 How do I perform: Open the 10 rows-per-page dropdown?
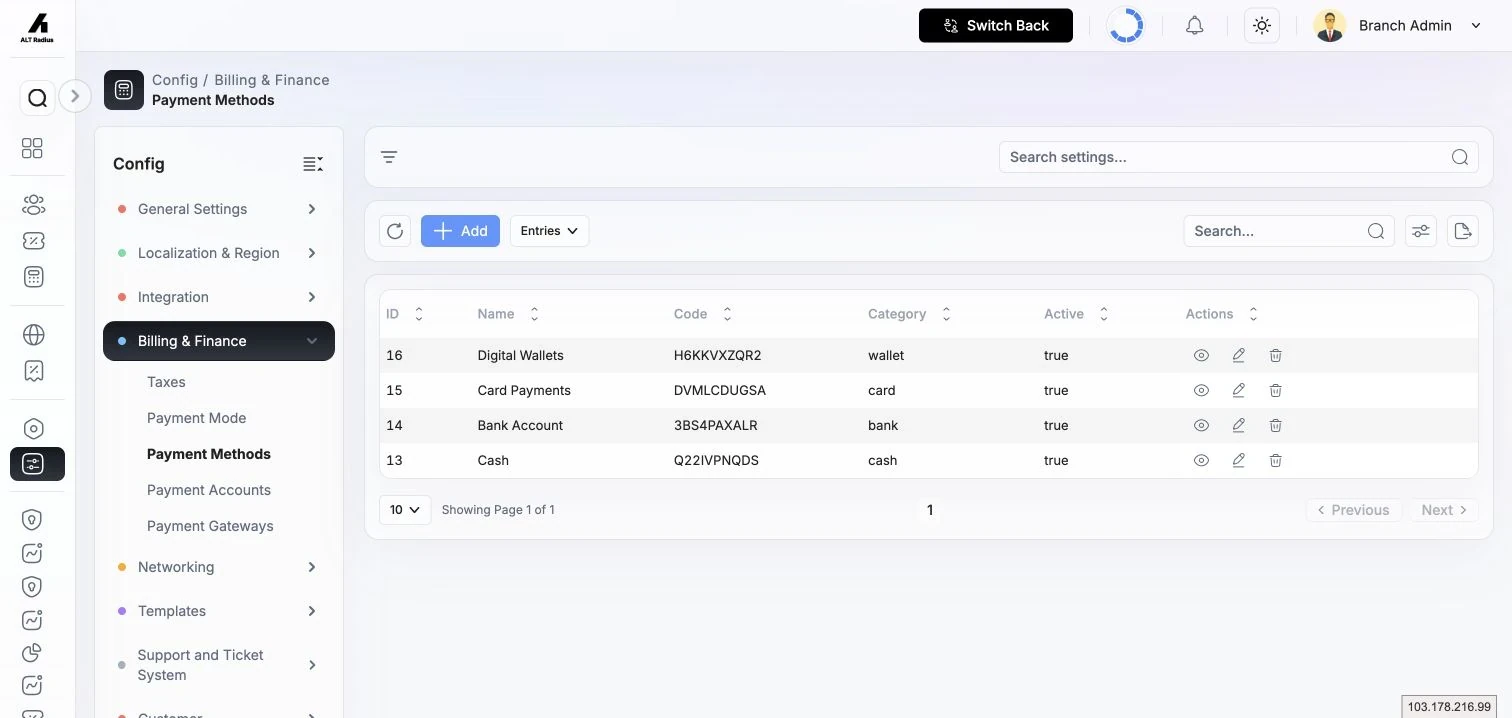(x=405, y=510)
